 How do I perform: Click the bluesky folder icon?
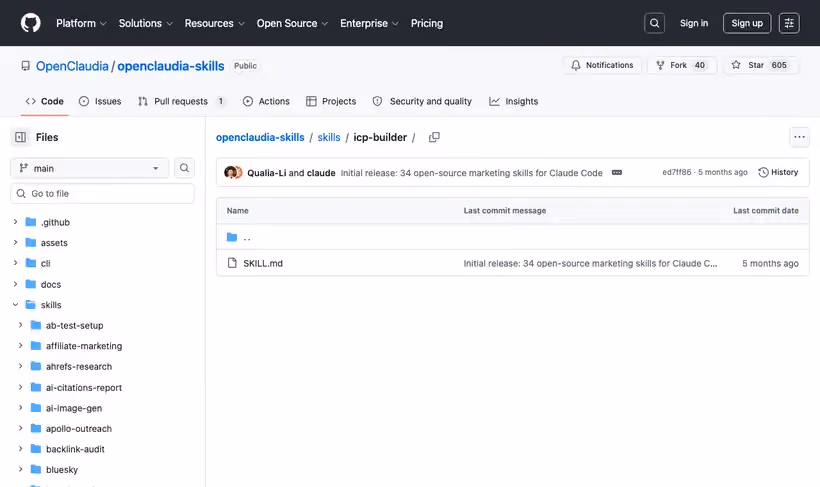pos(36,469)
